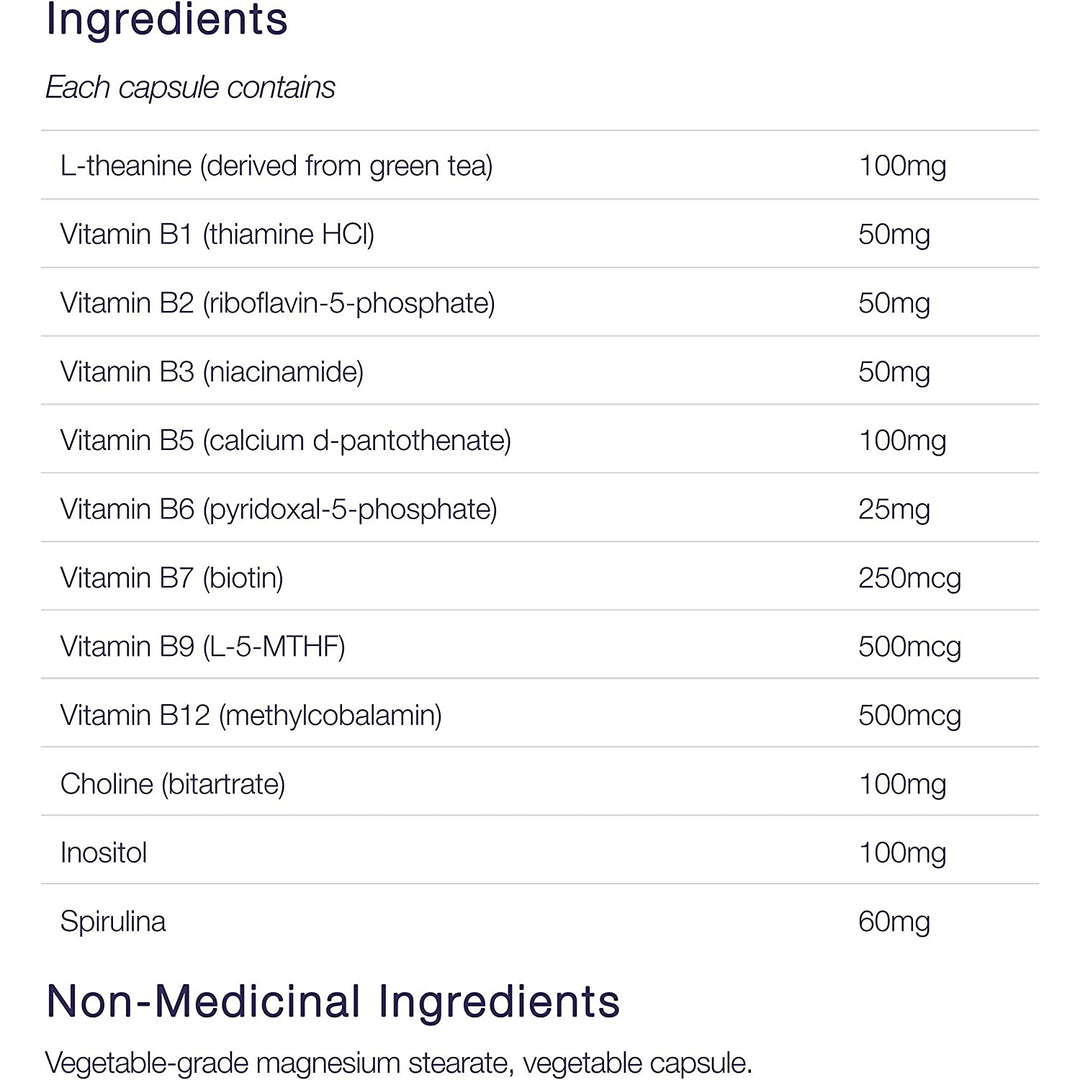Select the Vitamin B7 (biotin) entry

coord(172,578)
